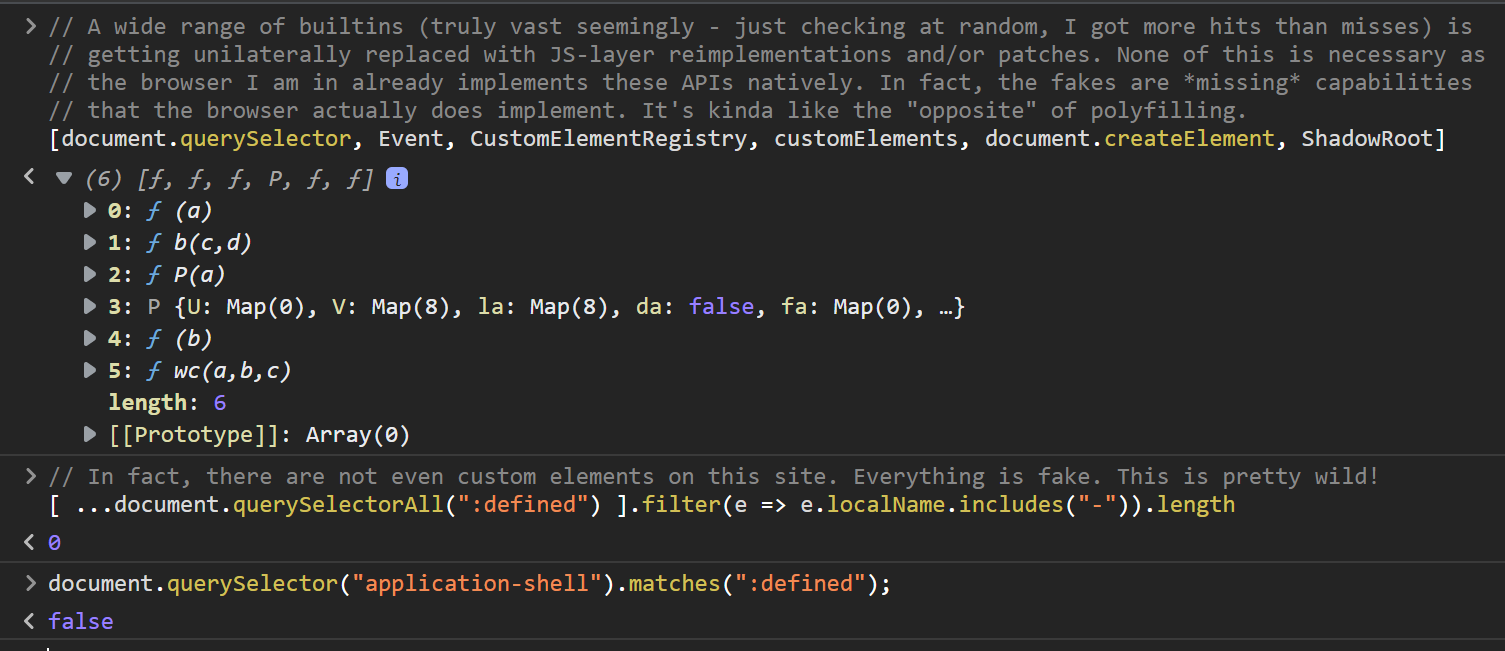1505x651 pixels.
Task: Expand entry 1 function b(c,d)
Action: click(x=89, y=242)
